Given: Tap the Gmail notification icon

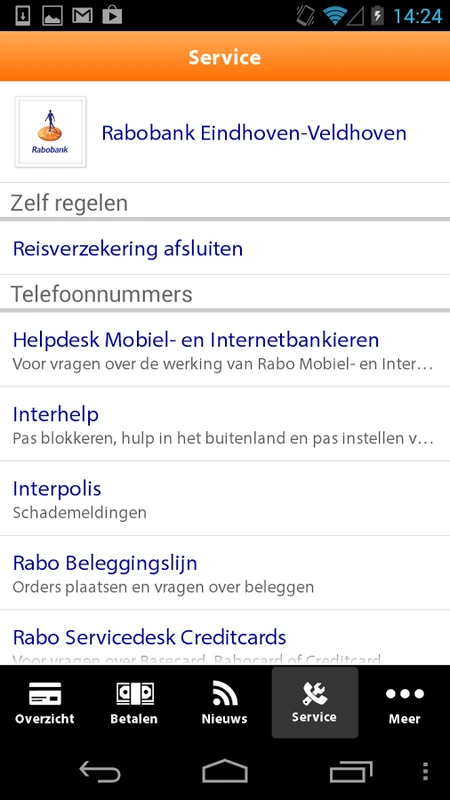Looking at the screenshot, I should [82, 16].
